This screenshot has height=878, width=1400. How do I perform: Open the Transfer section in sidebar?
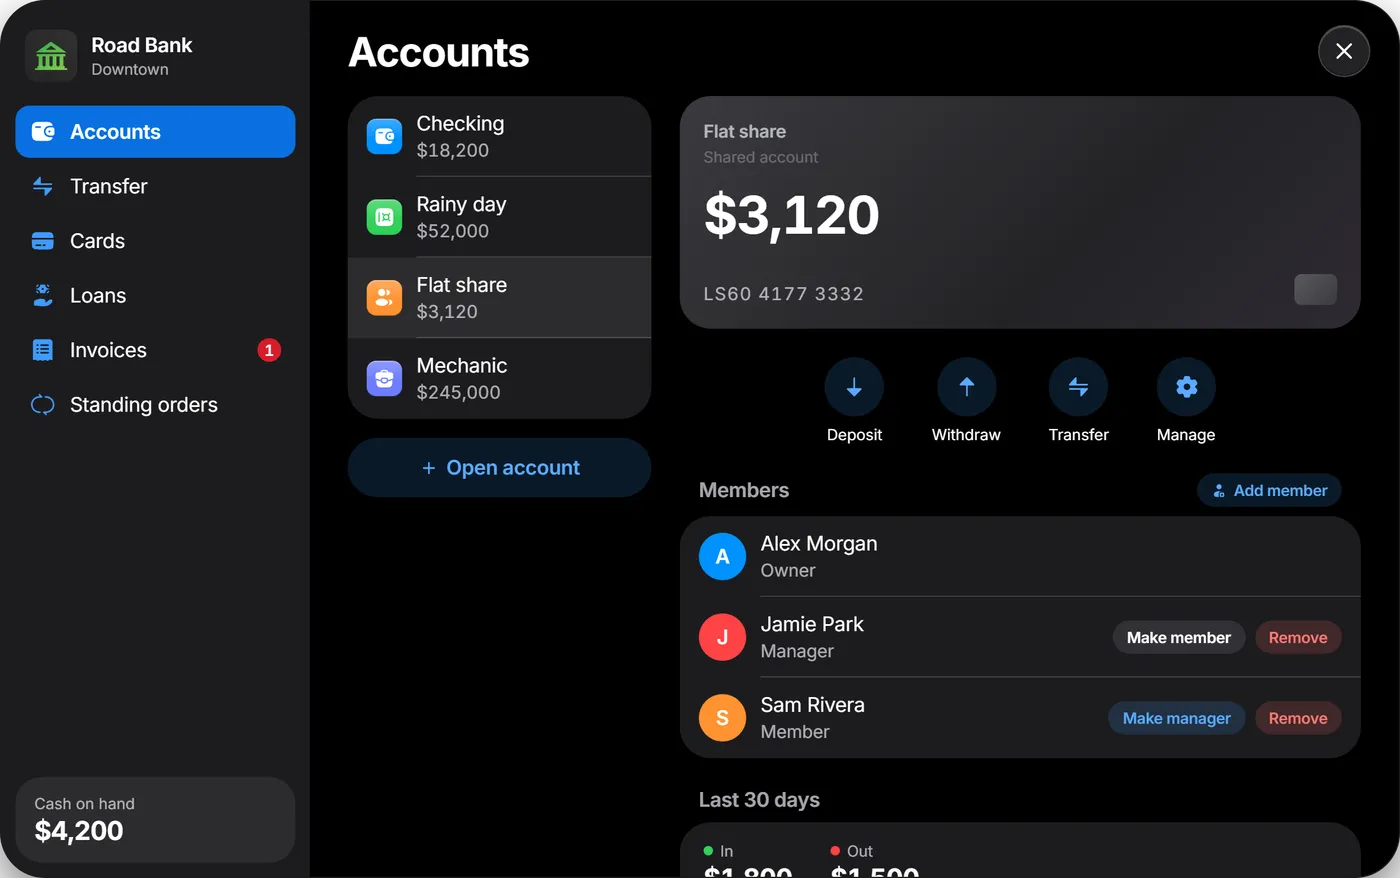[x=155, y=186]
